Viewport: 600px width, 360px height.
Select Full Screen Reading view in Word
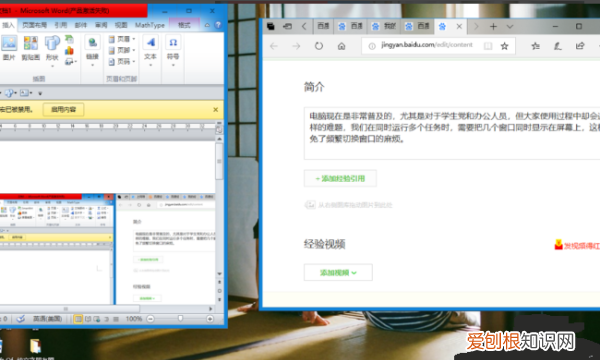(x=88, y=319)
